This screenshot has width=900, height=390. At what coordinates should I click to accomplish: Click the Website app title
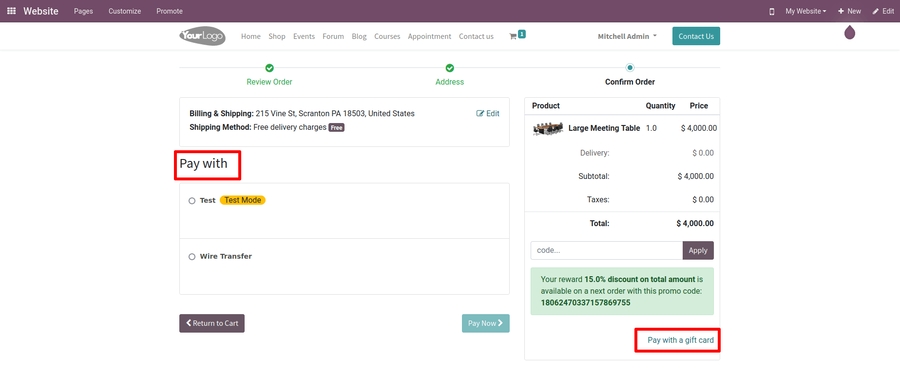click(x=41, y=11)
